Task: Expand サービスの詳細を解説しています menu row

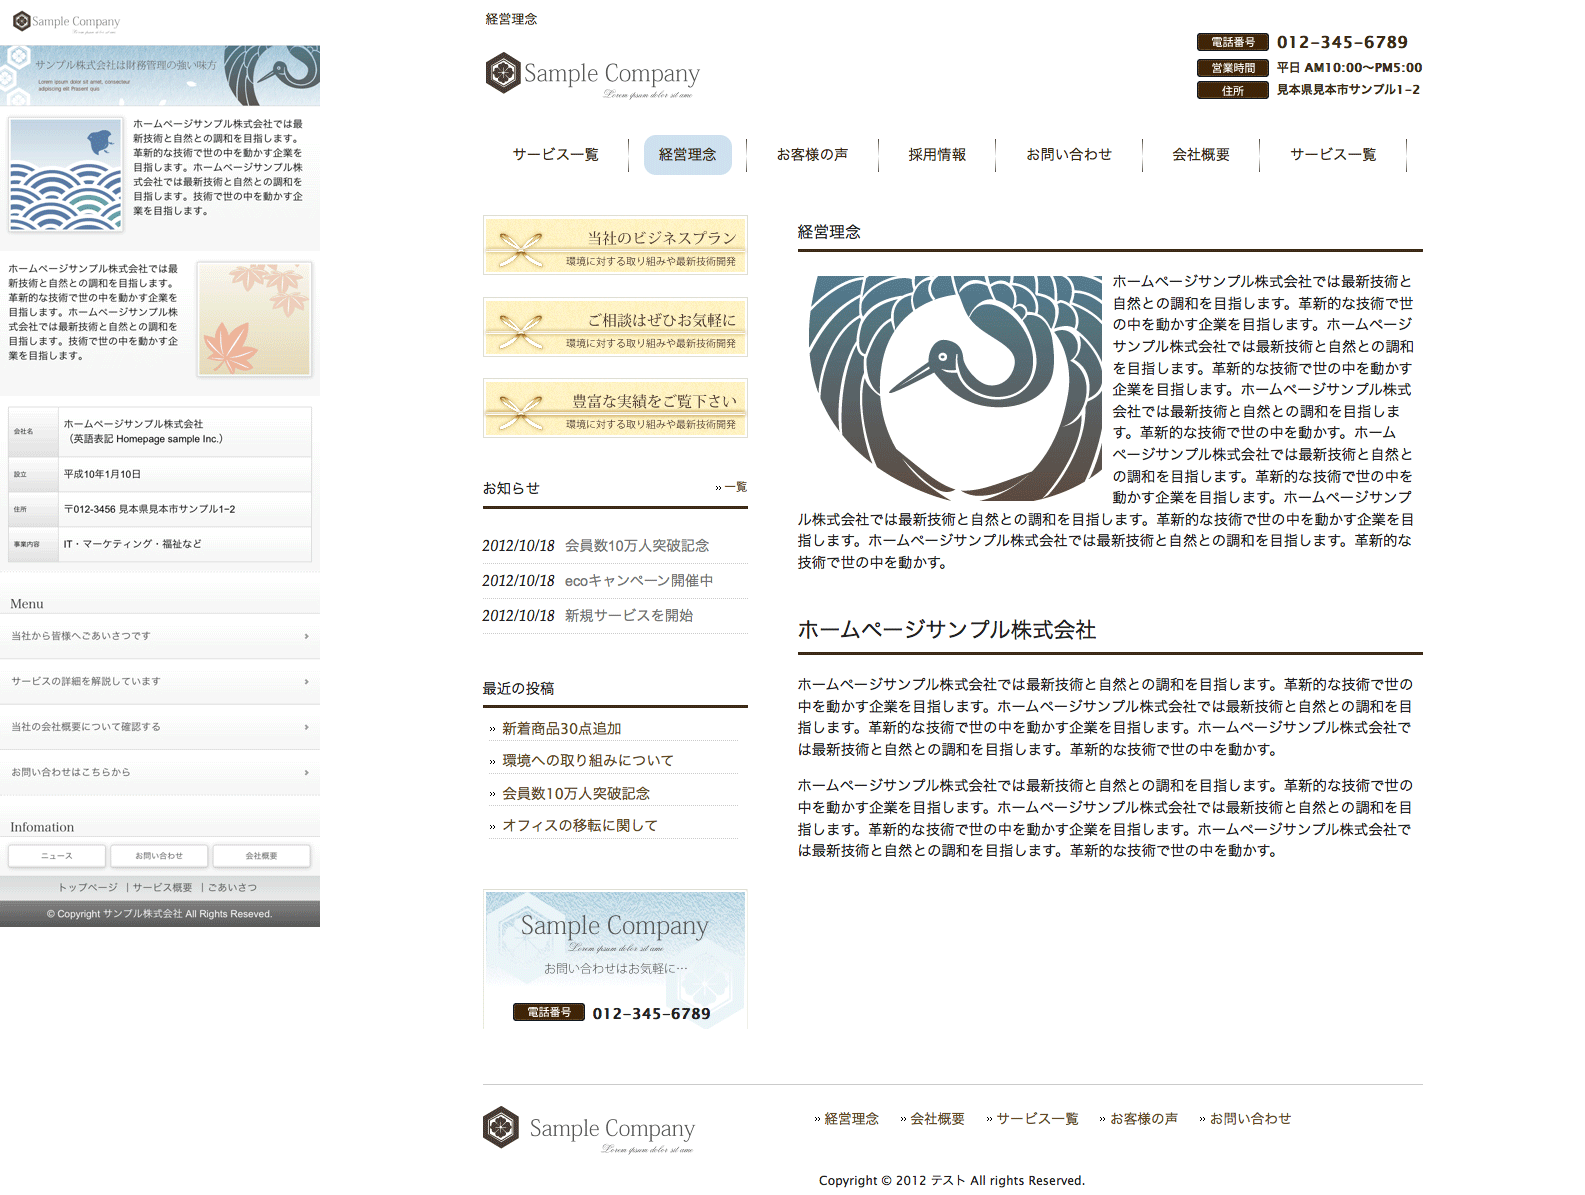Action: [160, 682]
